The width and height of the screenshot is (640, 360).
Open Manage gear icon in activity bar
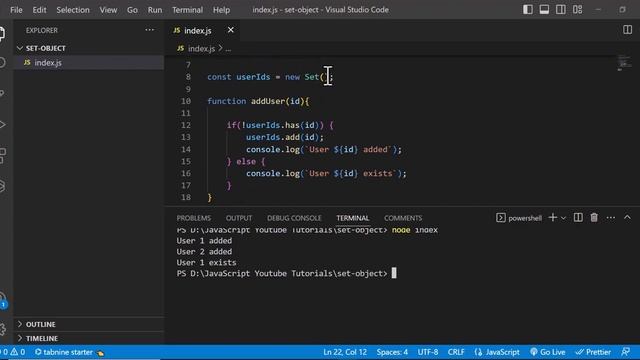tap(2, 329)
